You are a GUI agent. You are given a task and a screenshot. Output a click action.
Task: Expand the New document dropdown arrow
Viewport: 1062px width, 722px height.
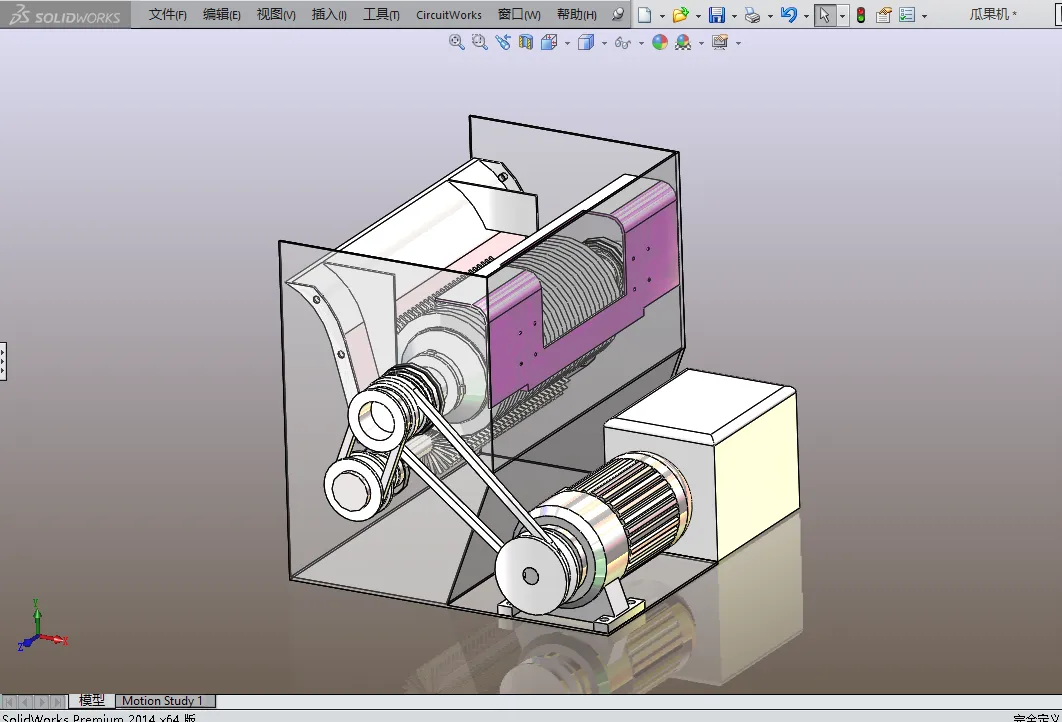[662, 16]
